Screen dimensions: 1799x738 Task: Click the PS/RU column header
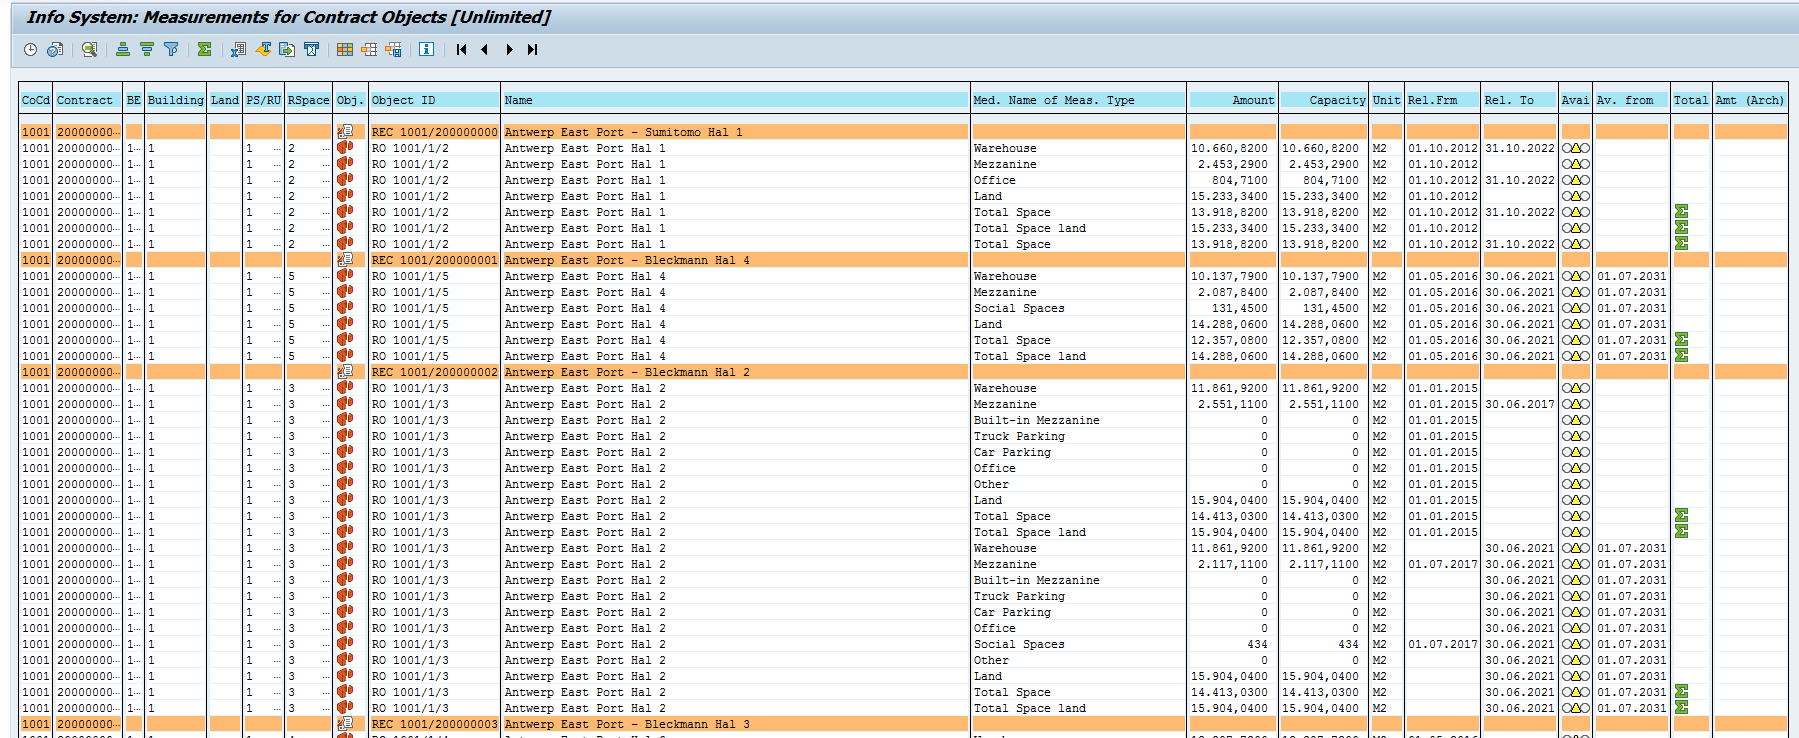coord(264,100)
